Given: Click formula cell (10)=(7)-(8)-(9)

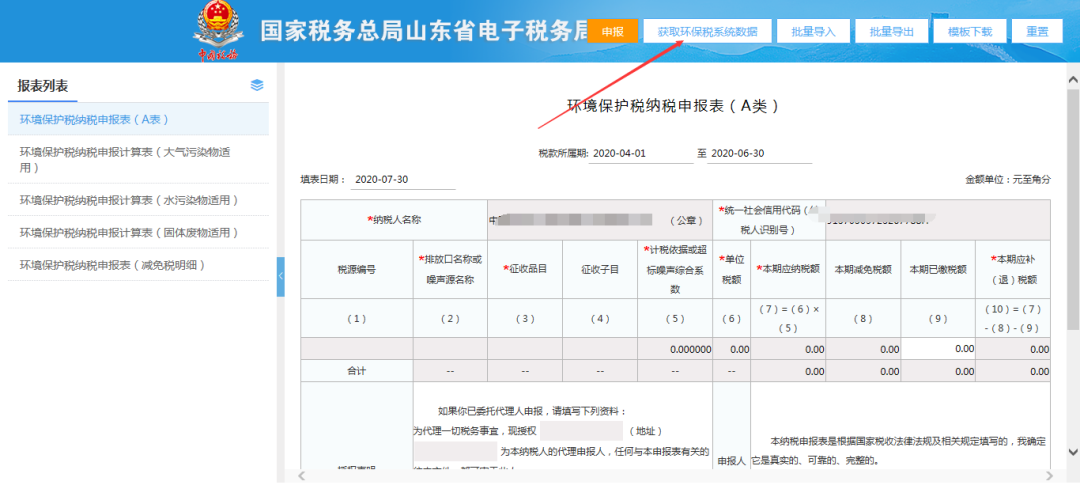Looking at the screenshot, I should (1013, 318).
